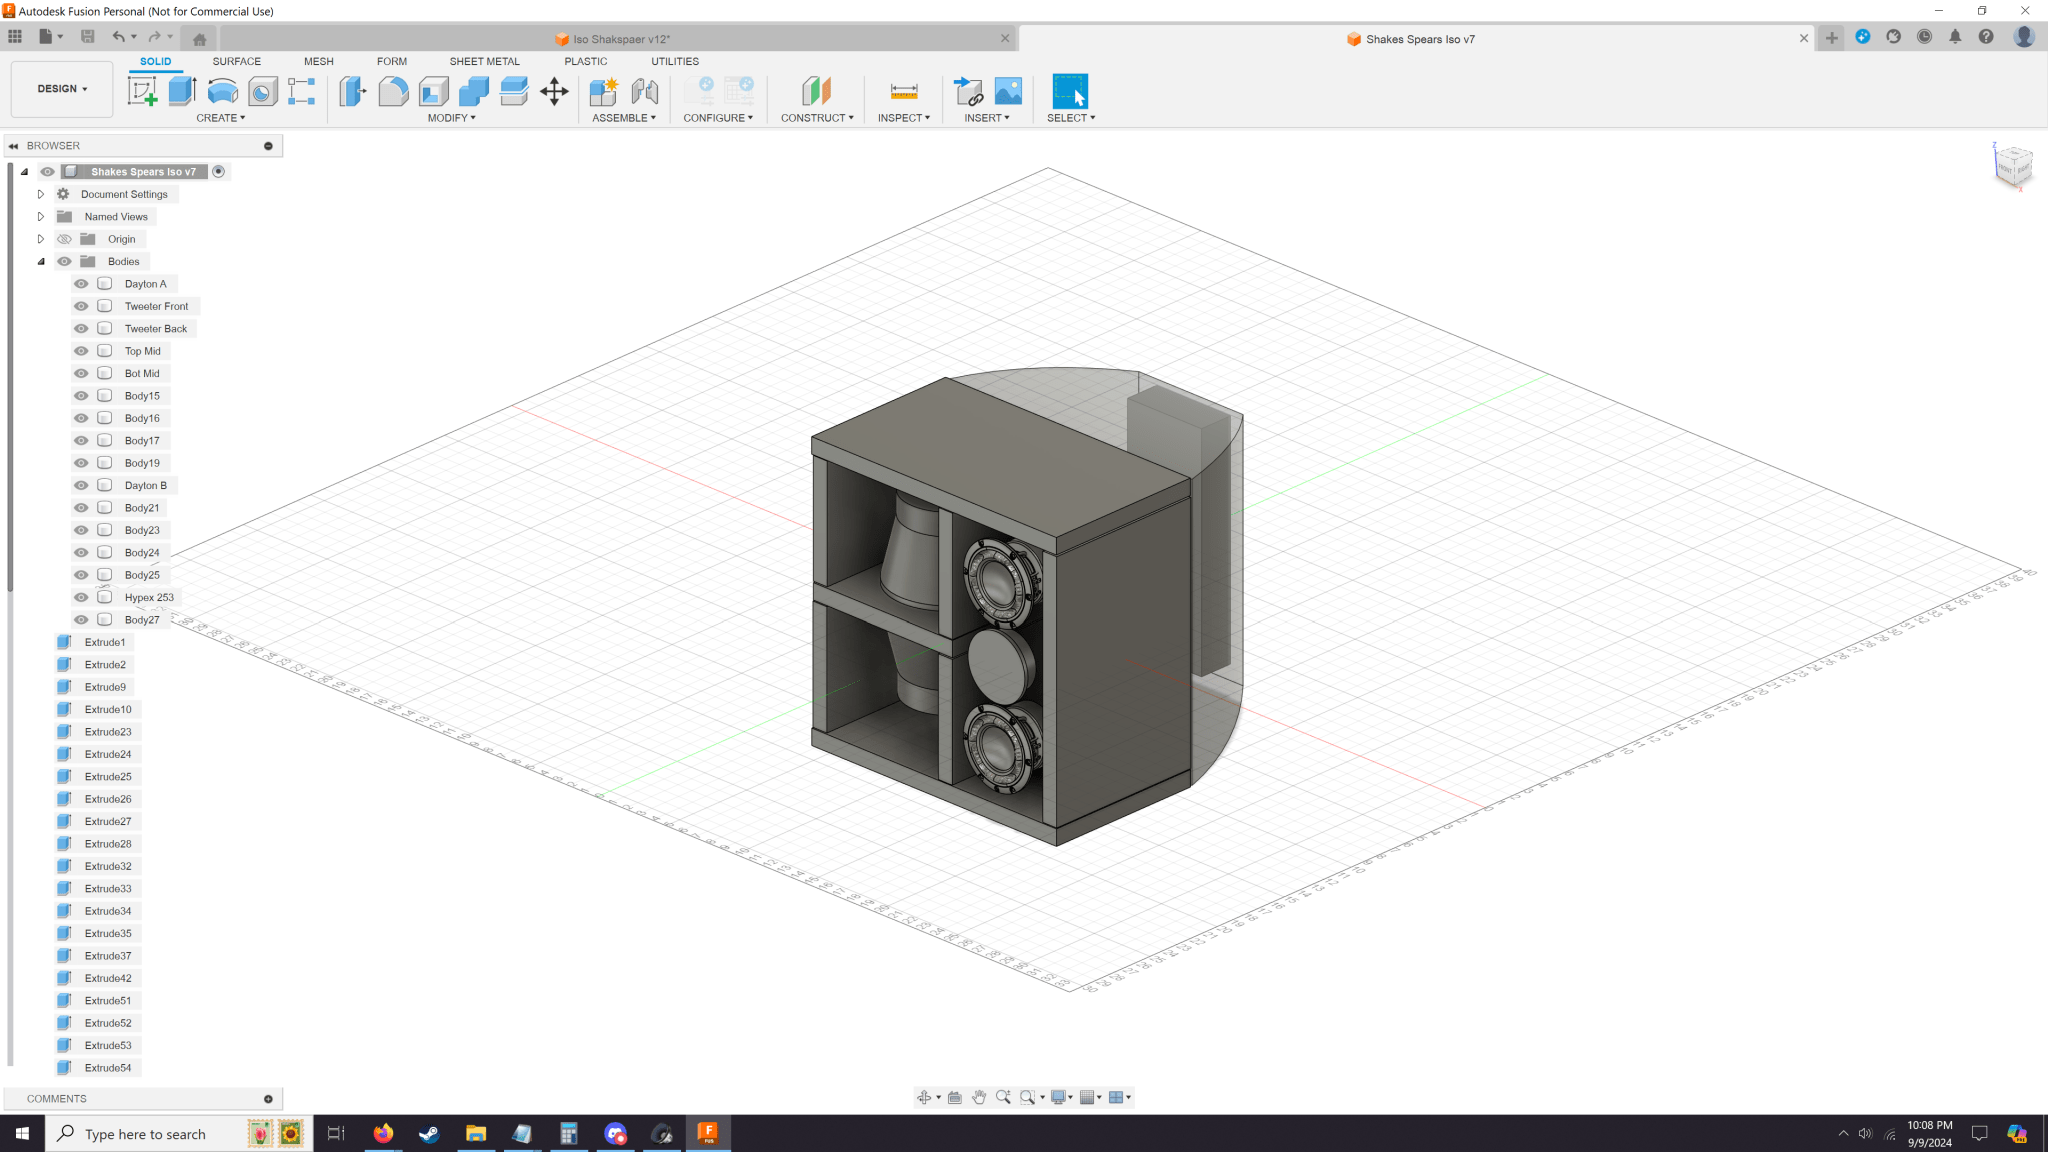Switch to the SHEET METAL tab
Screen dimensions: 2048x1152
click(x=484, y=61)
